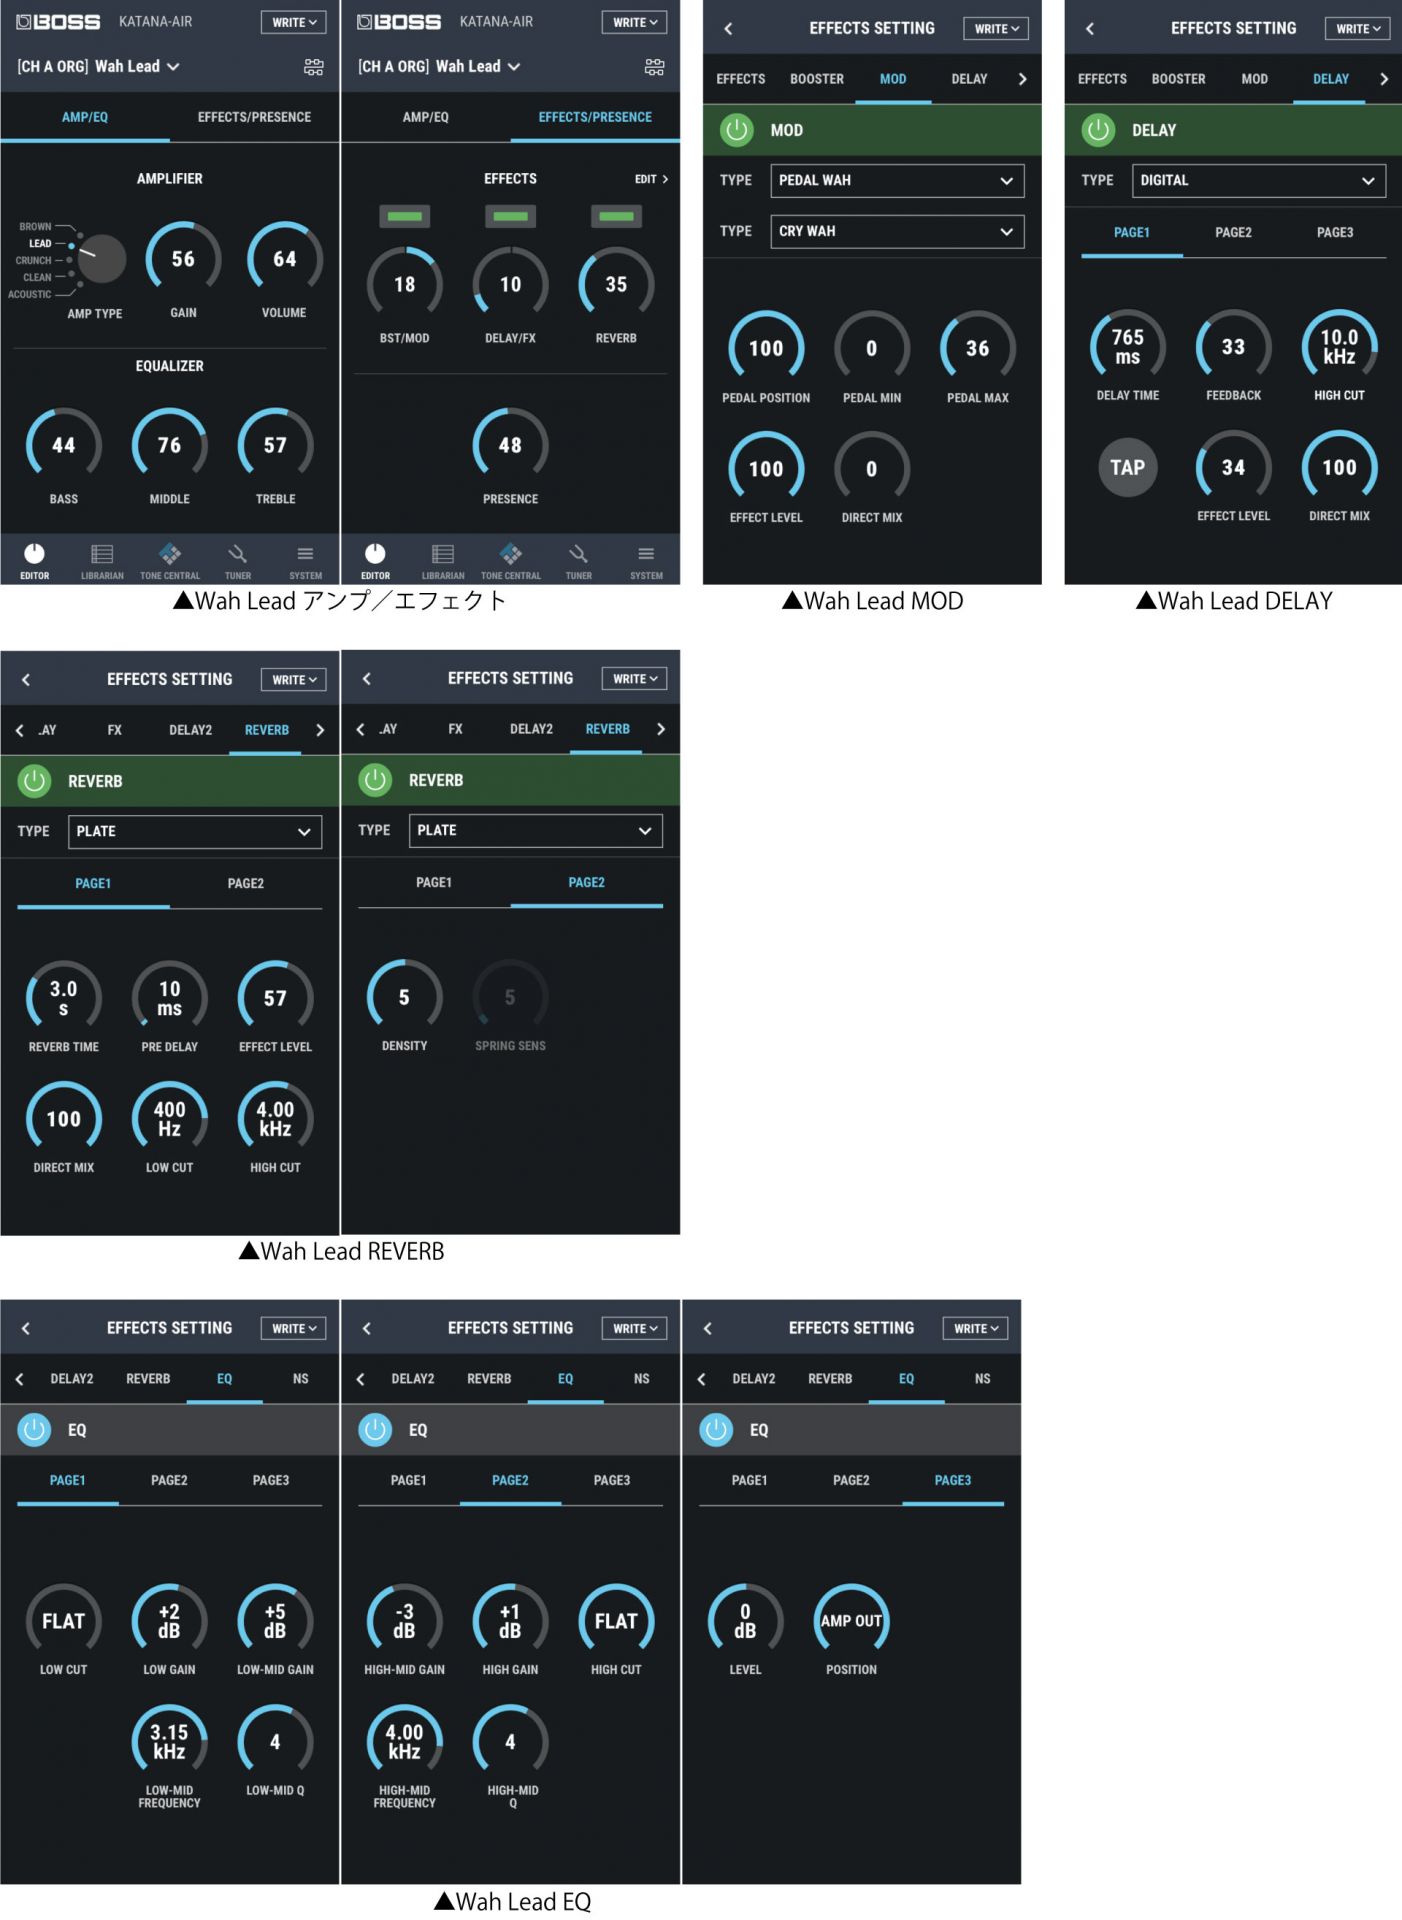Enable EQ power in the EQ PAGE3 screen

(716, 1430)
